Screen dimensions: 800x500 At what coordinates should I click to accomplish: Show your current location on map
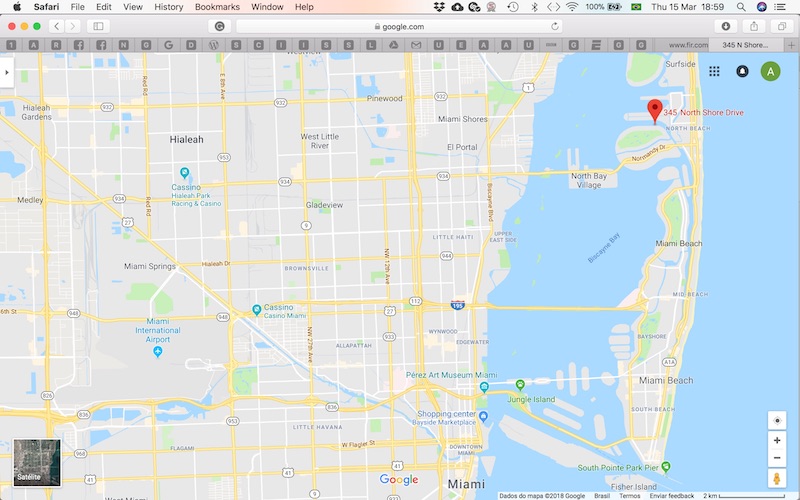click(777, 420)
